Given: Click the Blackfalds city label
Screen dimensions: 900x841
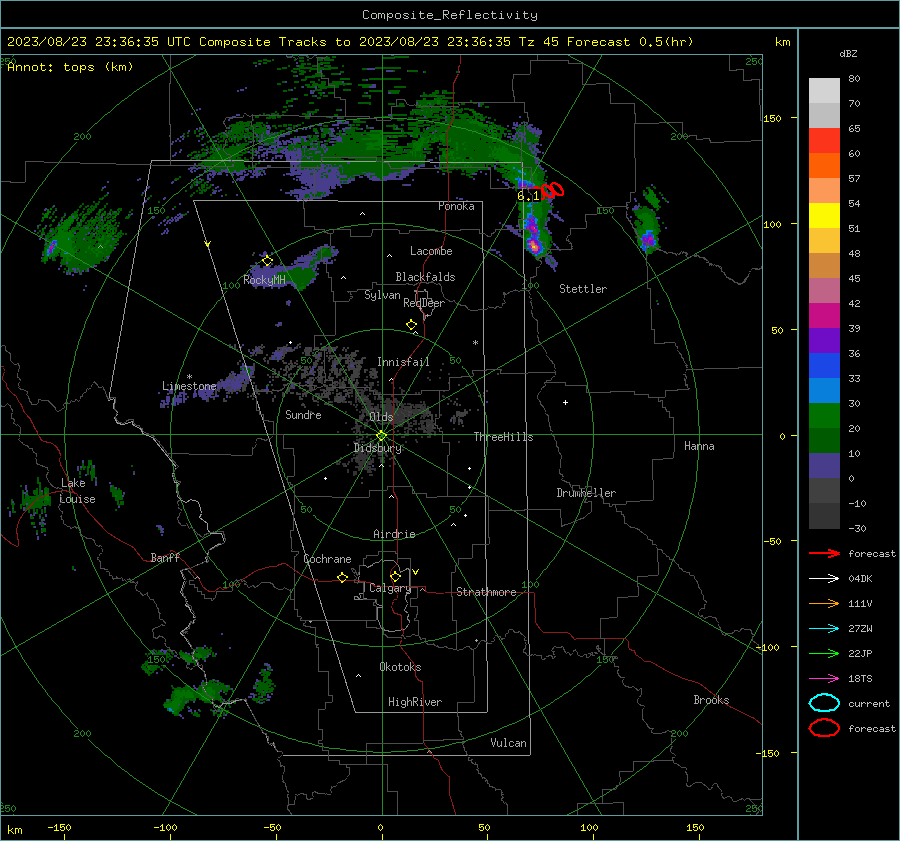Looking at the screenshot, I should point(425,277).
